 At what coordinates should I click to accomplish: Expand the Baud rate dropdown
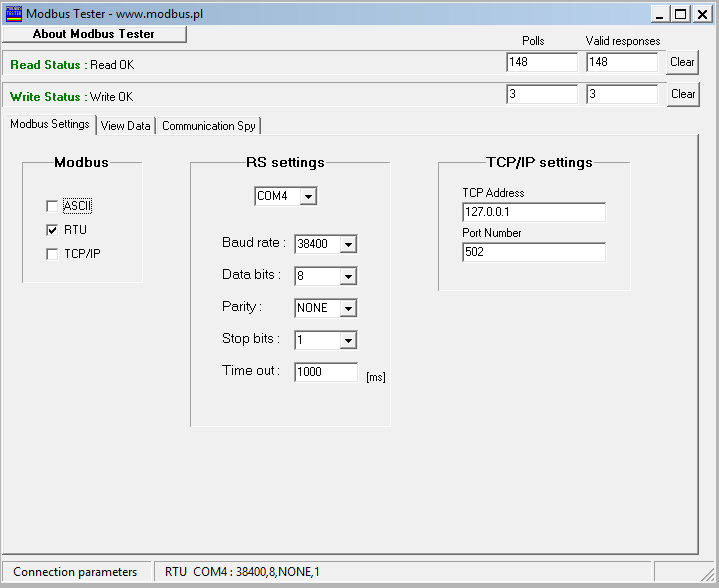click(348, 244)
